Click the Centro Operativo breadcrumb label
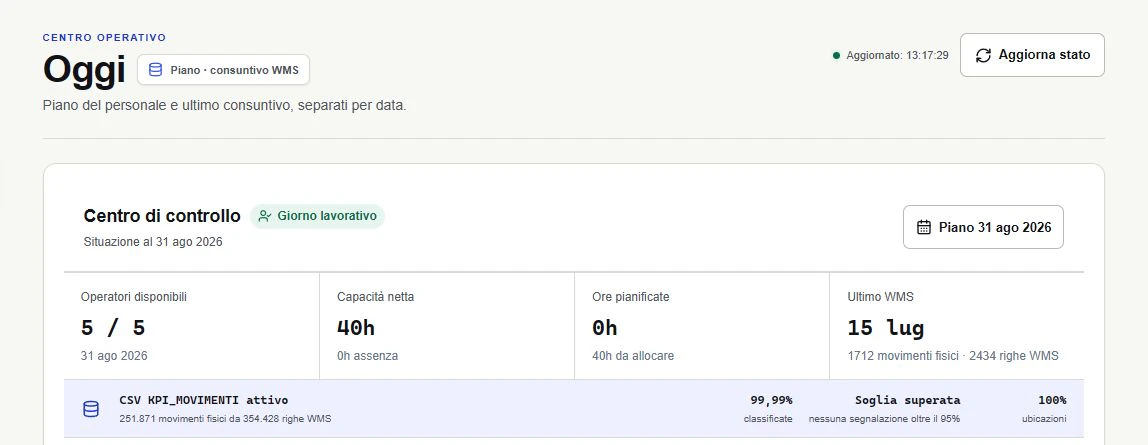The height and width of the screenshot is (445, 1148). coord(105,37)
